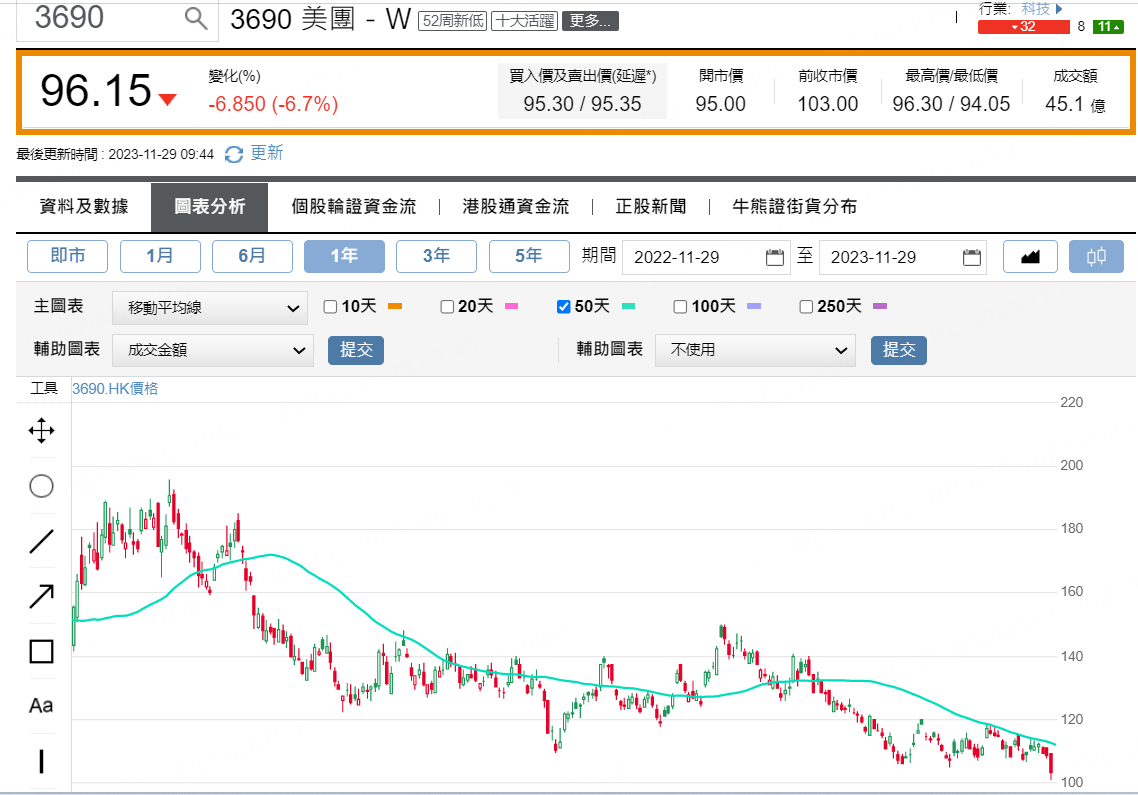
Task: Click the -6.850 (-6.7%) change value
Action: [x=273, y=104]
